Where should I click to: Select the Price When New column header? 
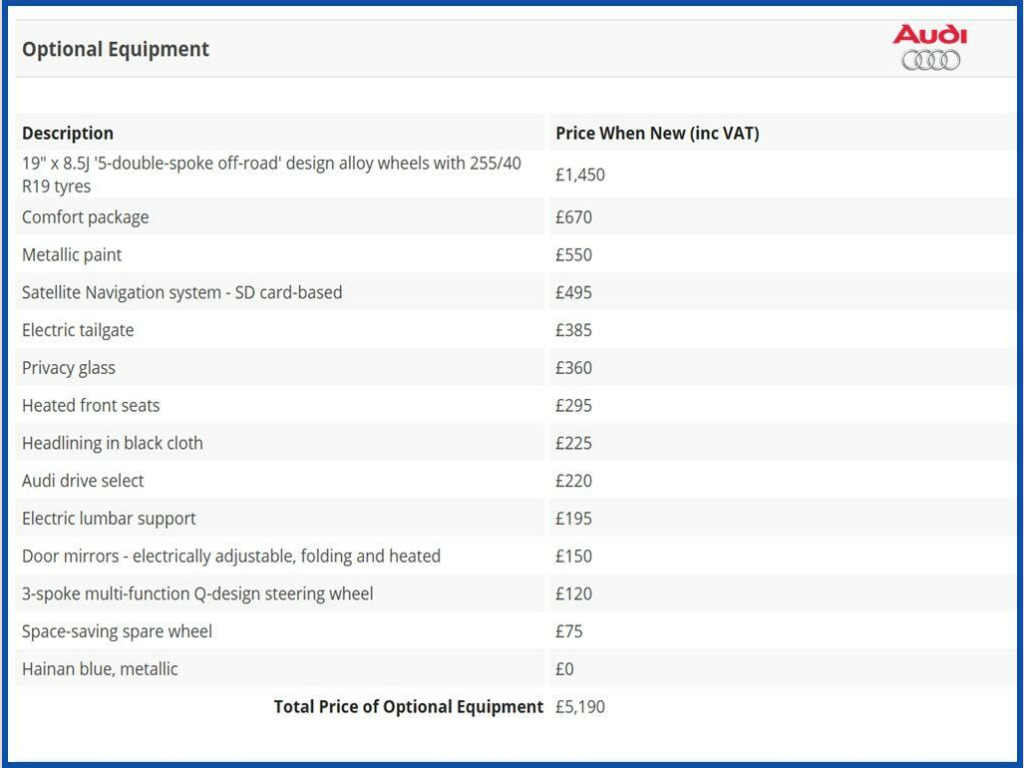pos(657,133)
